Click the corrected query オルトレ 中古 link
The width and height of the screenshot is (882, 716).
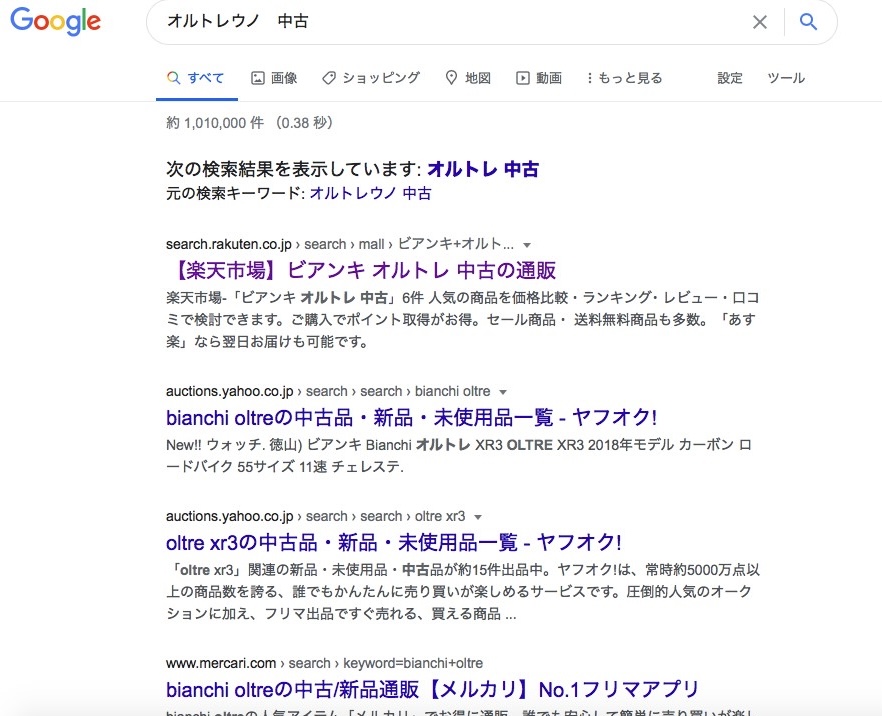tap(483, 169)
